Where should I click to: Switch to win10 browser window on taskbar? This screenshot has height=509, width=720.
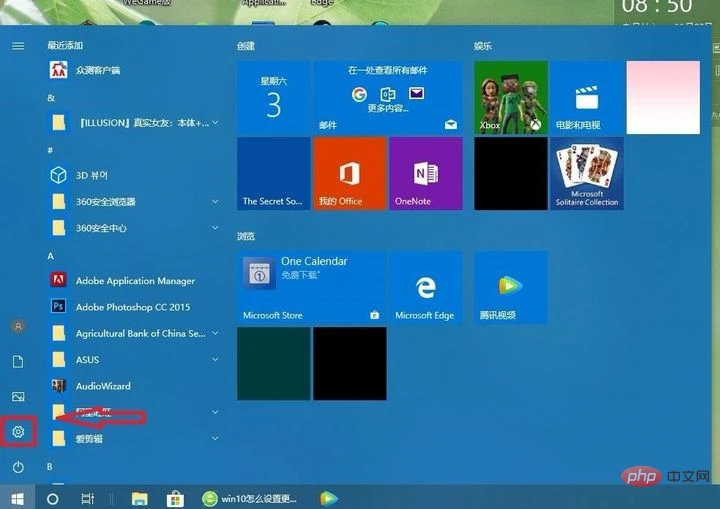(249, 498)
